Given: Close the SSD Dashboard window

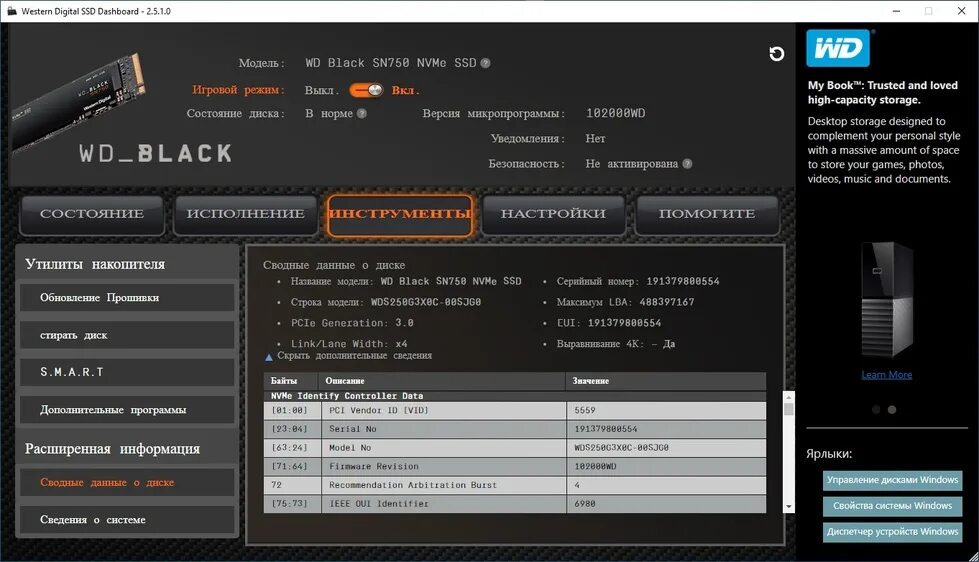Looking at the screenshot, I should click(x=962, y=11).
